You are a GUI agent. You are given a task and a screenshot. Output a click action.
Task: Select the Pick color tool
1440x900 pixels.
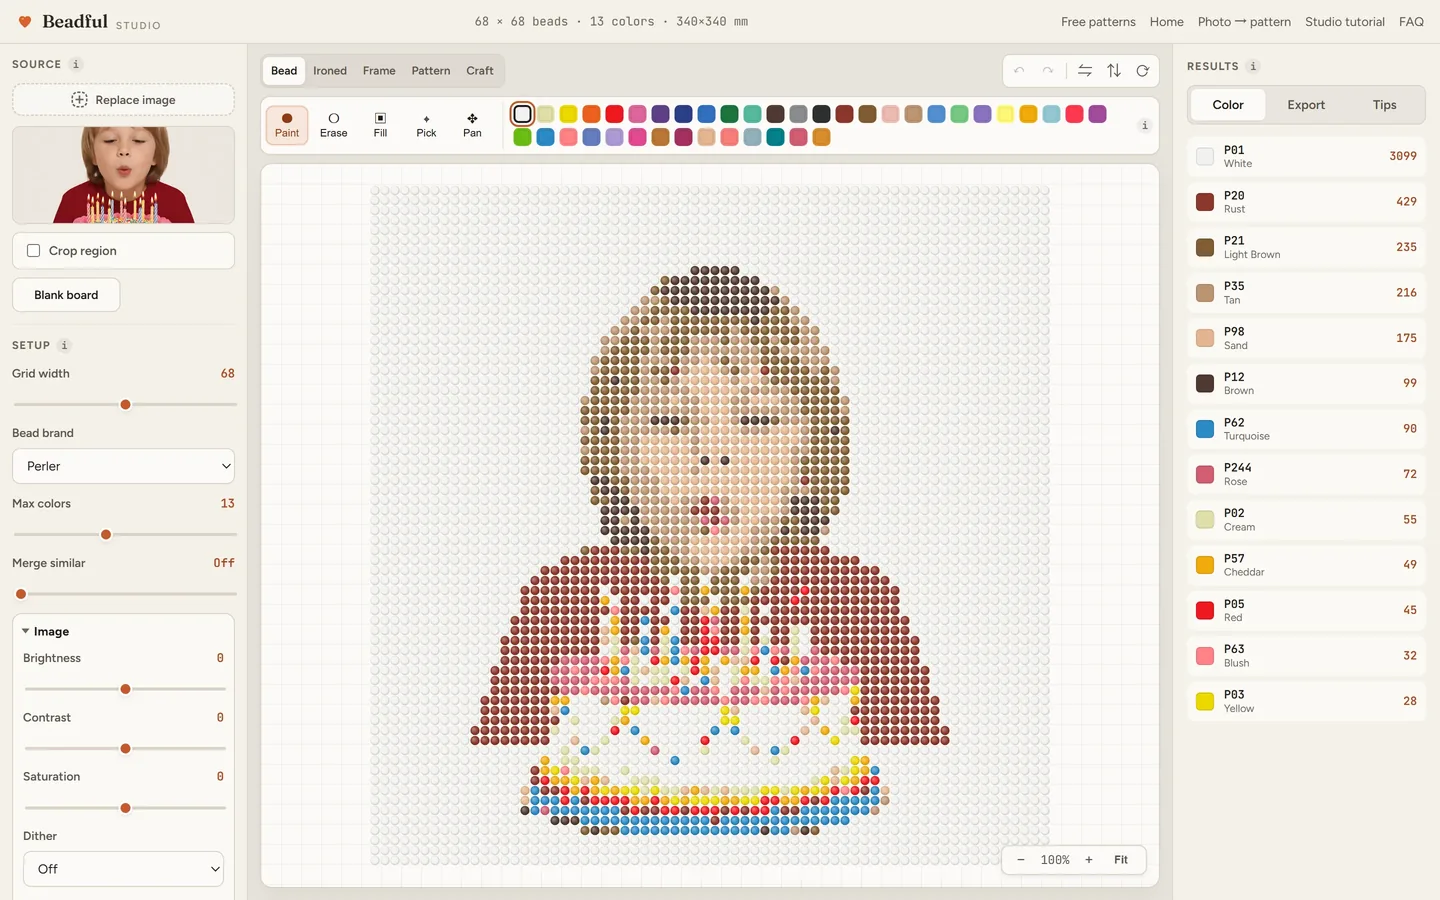(x=426, y=125)
